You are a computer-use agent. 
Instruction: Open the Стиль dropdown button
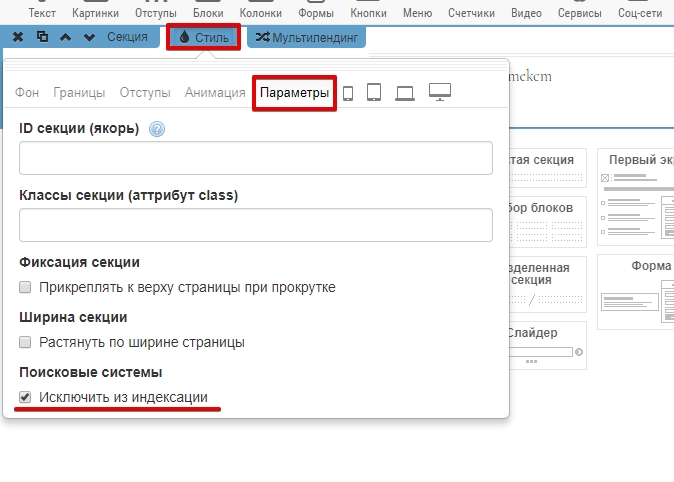tap(204, 37)
